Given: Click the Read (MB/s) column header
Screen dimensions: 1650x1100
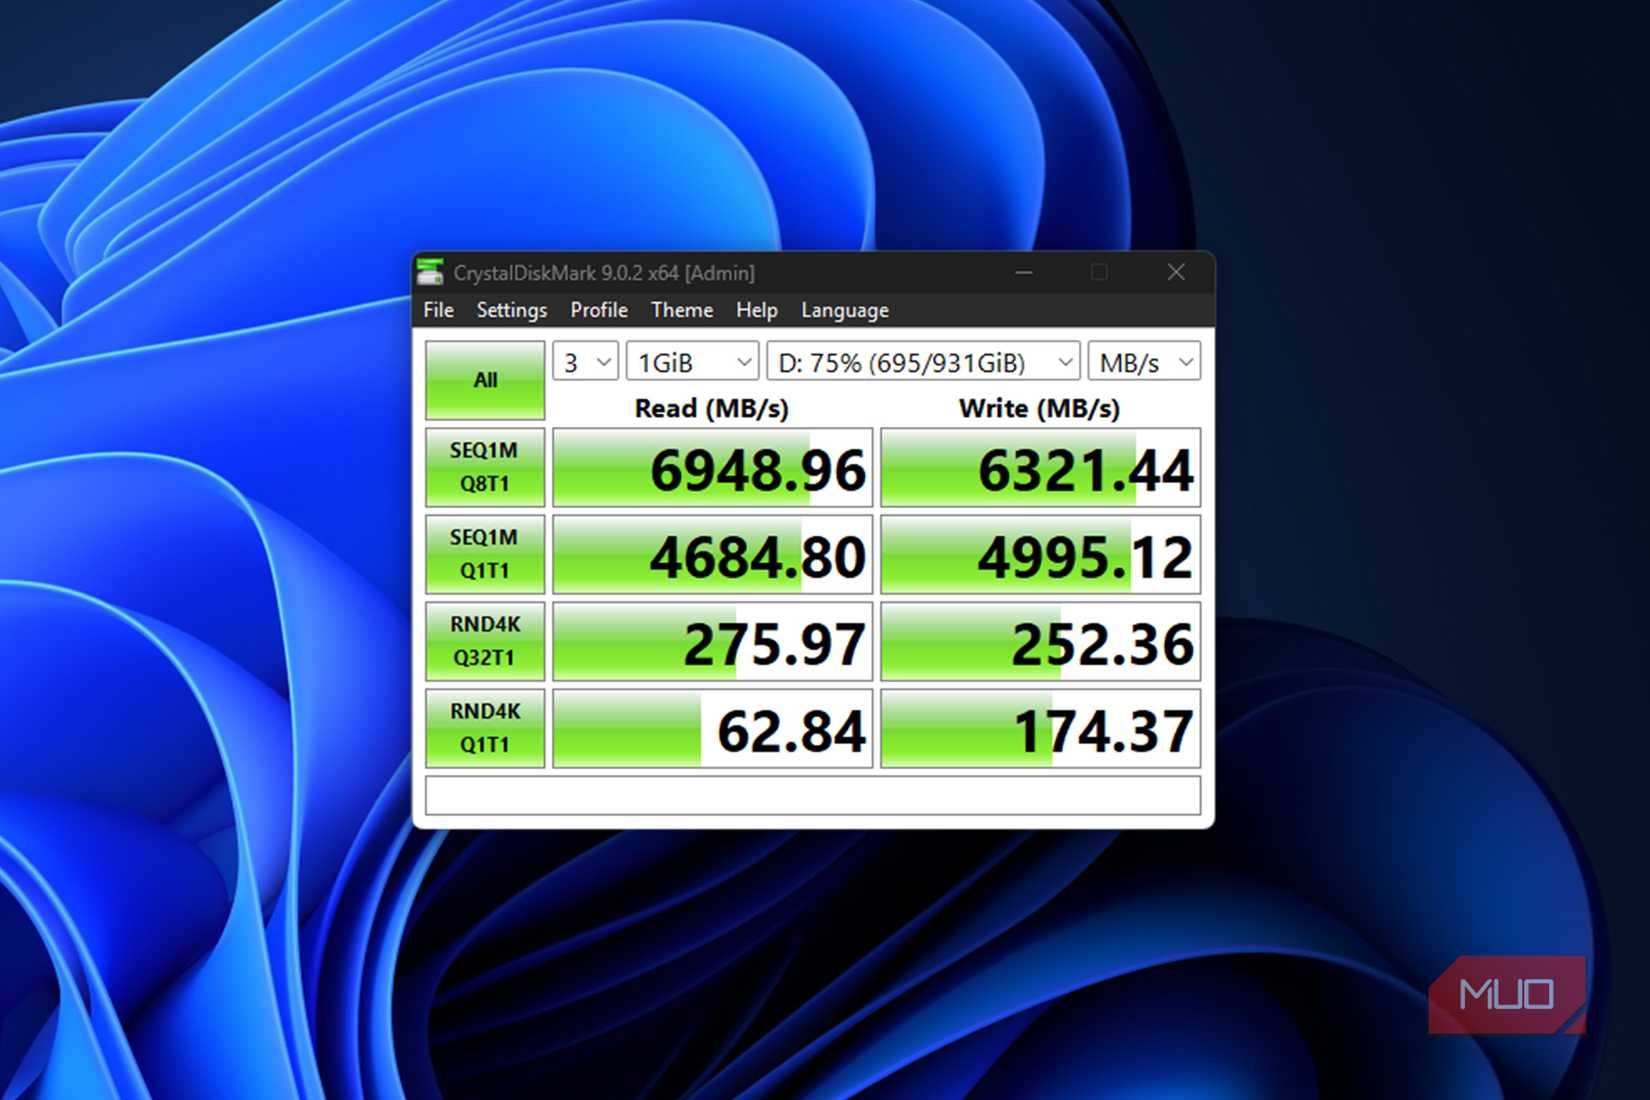Looking at the screenshot, I should point(712,408).
